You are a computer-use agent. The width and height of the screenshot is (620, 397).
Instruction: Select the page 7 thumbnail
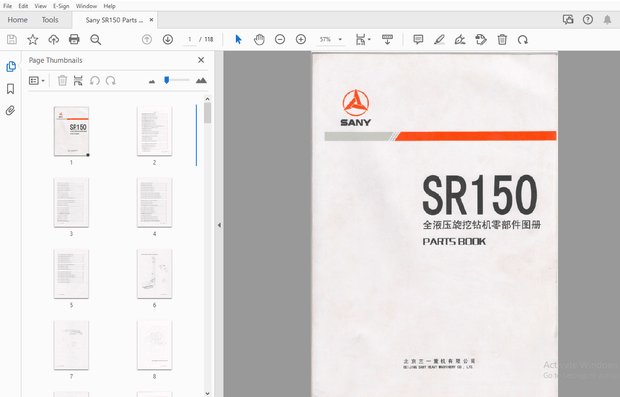pyautogui.click(x=71, y=345)
